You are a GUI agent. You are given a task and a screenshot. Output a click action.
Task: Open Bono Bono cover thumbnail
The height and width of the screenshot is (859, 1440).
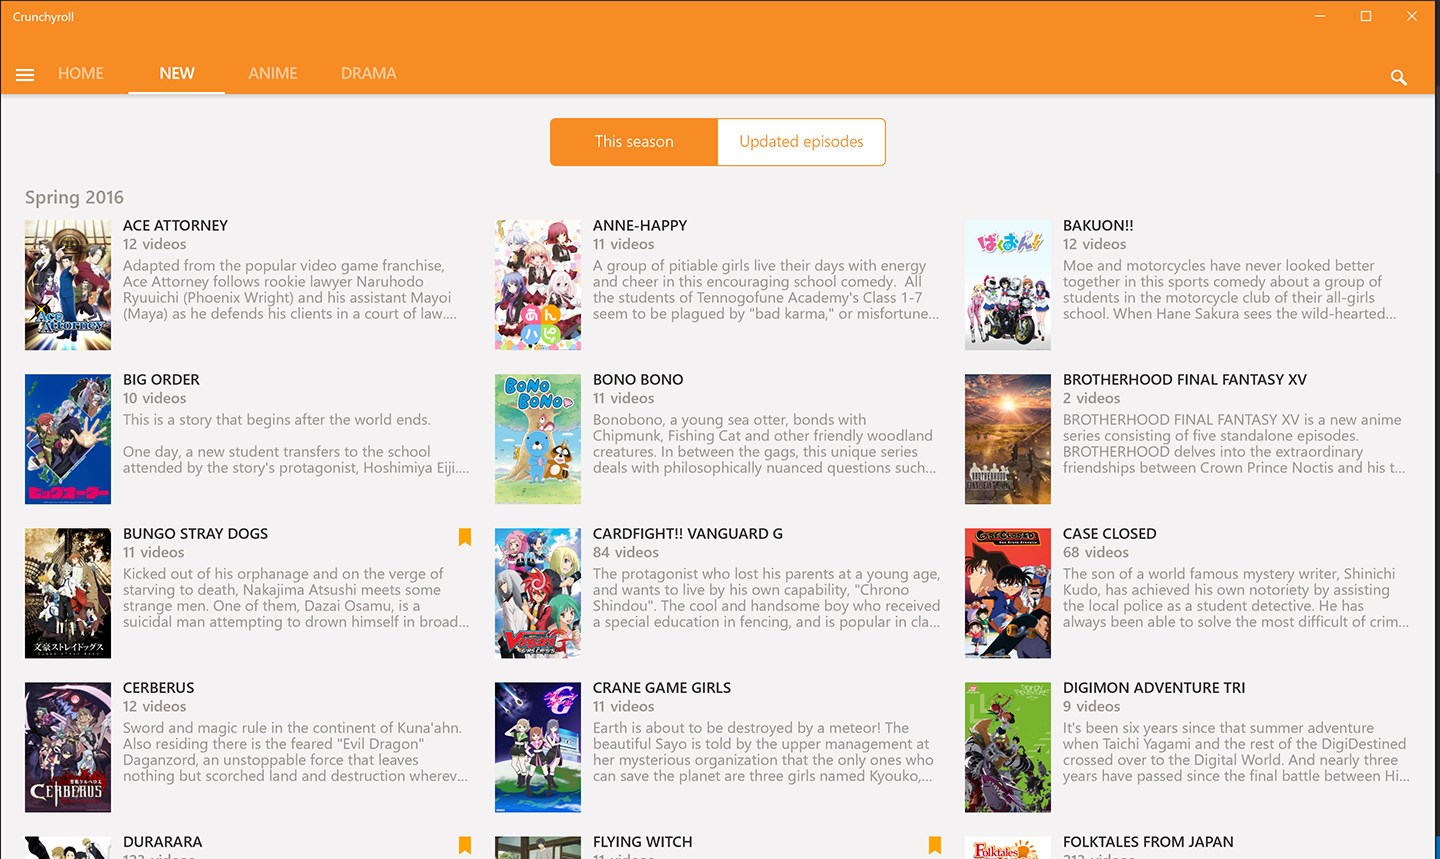click(538, 439)
